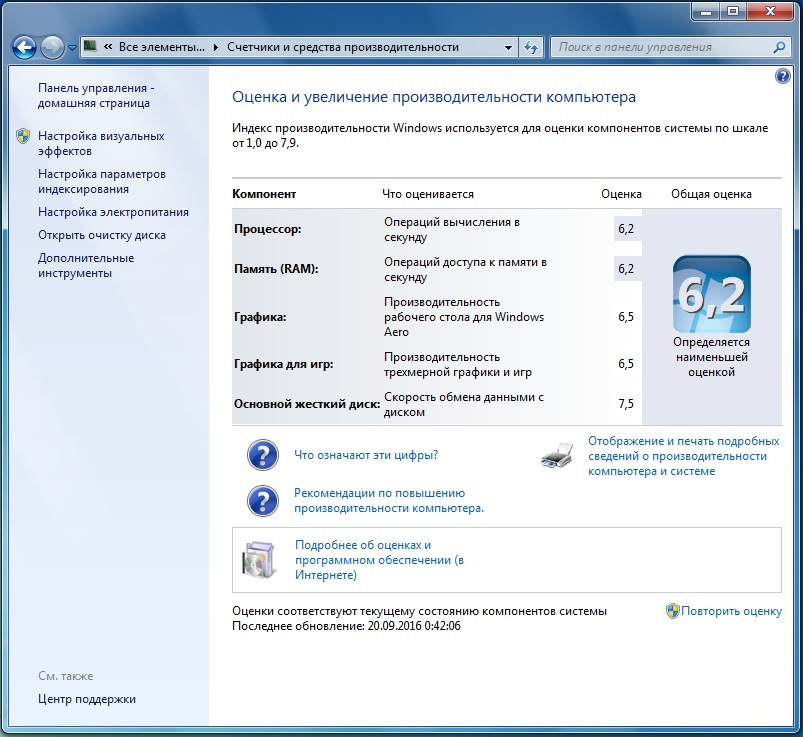
Task: Click the 'Что оценивается' column header
Action: click(428, 194)
